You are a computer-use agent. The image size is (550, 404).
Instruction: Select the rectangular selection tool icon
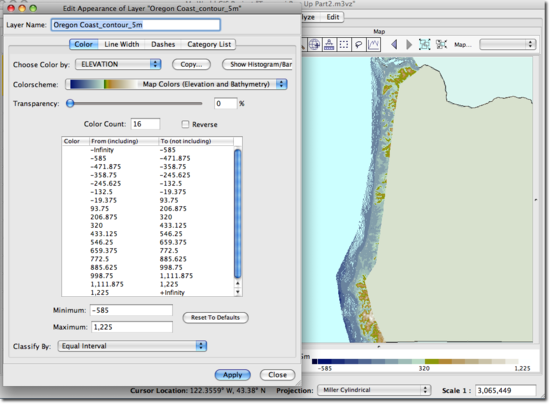[344, 45]
